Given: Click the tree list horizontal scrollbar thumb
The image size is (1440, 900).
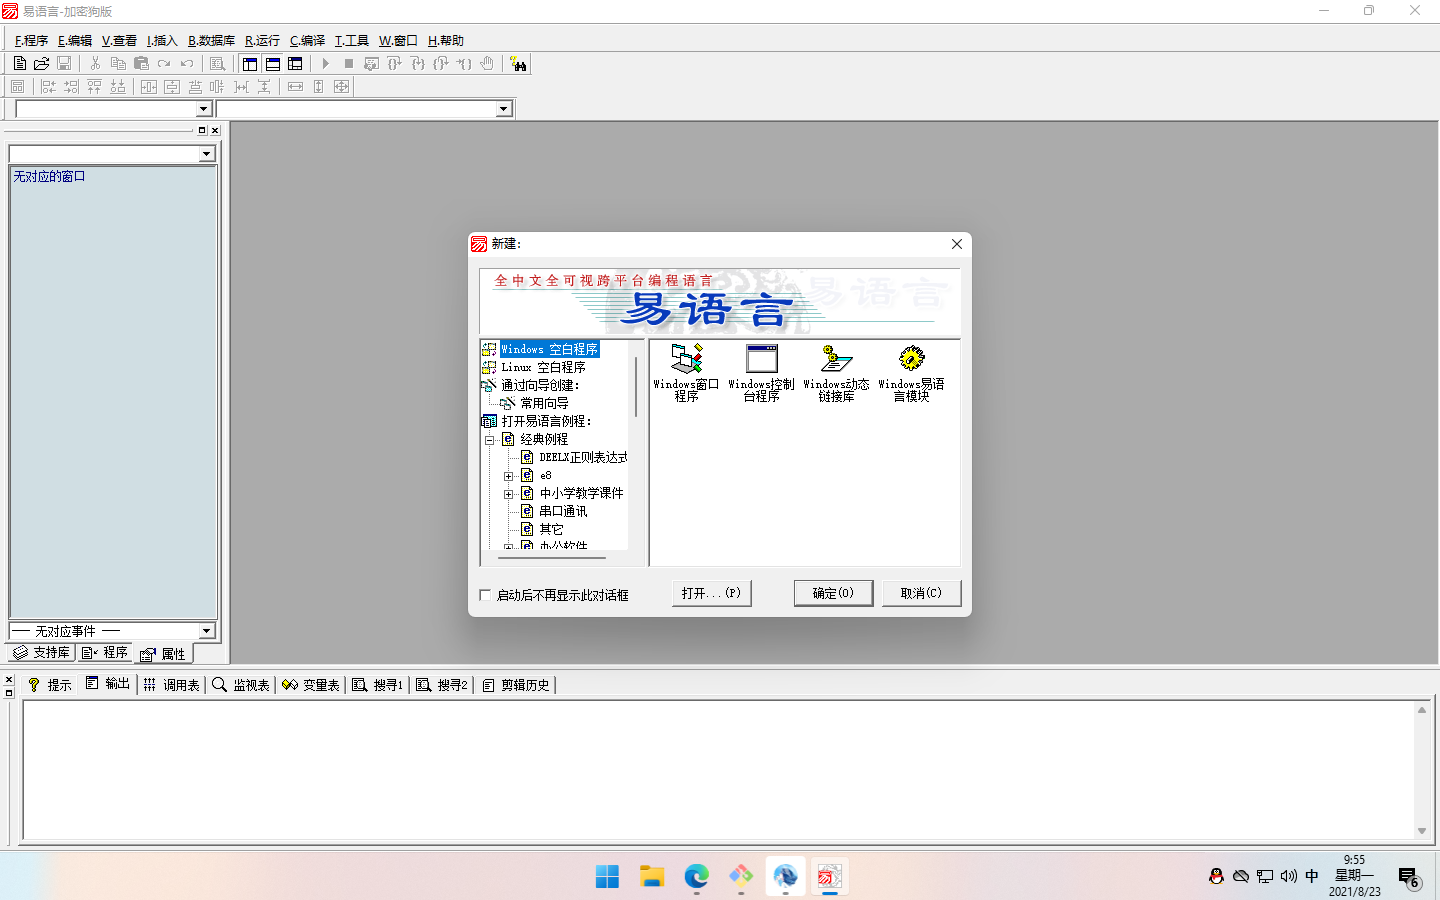Looking at the screenshot, I should point(554,558).
